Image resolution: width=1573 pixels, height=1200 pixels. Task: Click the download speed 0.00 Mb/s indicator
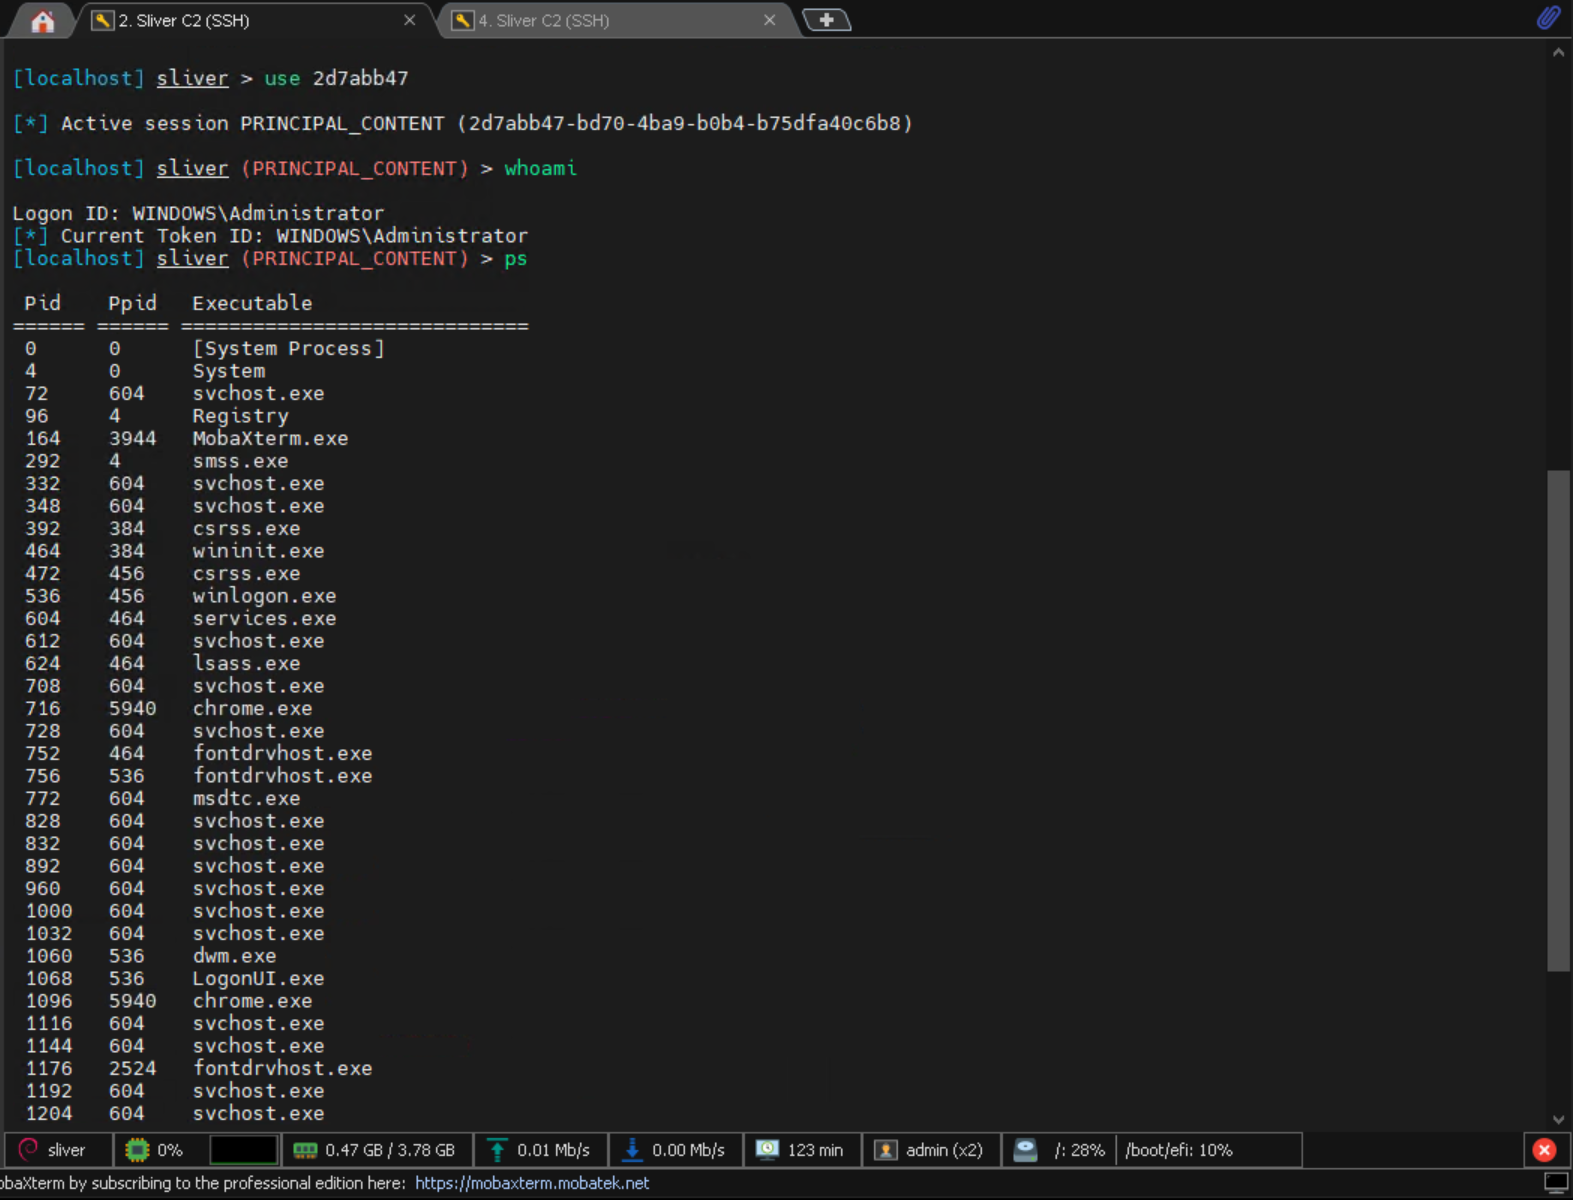[675, 1150]
